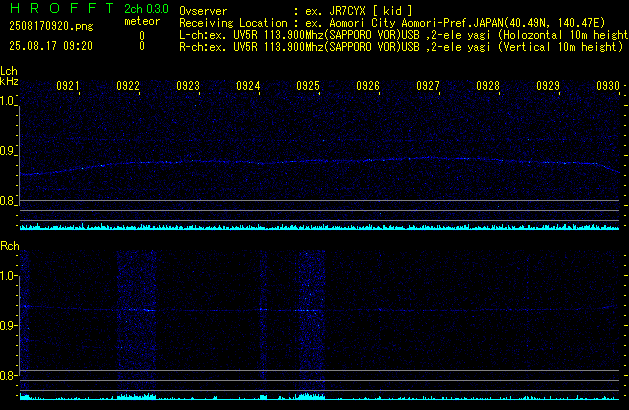Click the Rch cyan amplitude bar graph
Image resolution: width=629 pixels, height=410 pixels.
tap(319, 397)
